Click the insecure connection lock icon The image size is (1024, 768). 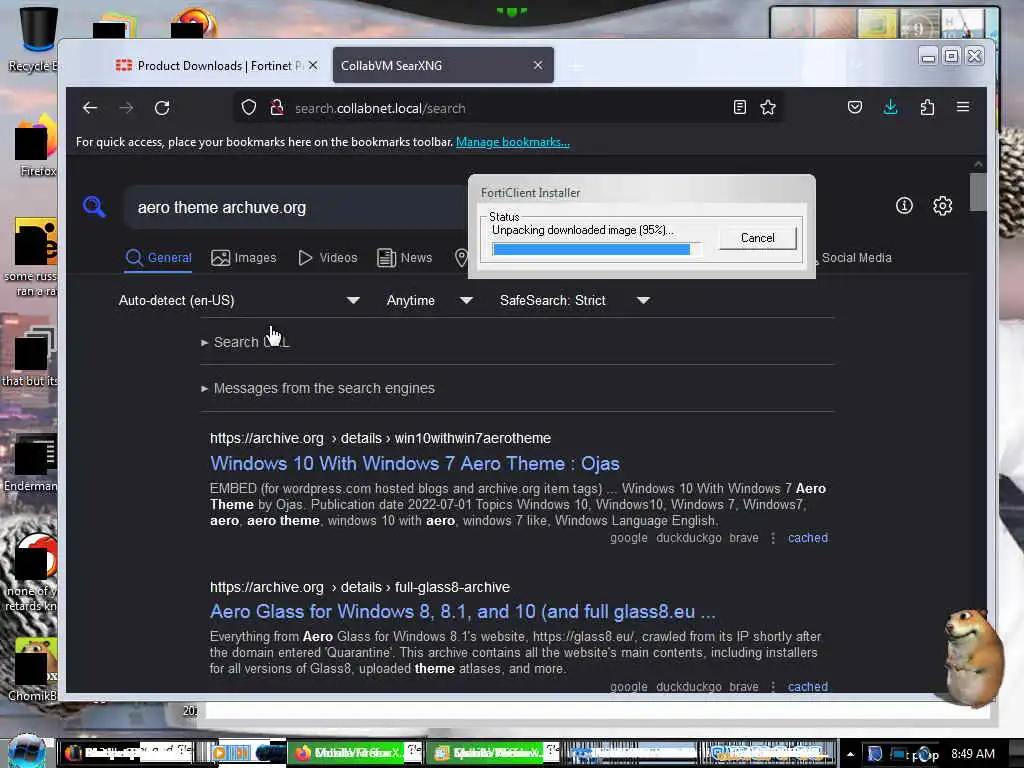click(277, 108)
